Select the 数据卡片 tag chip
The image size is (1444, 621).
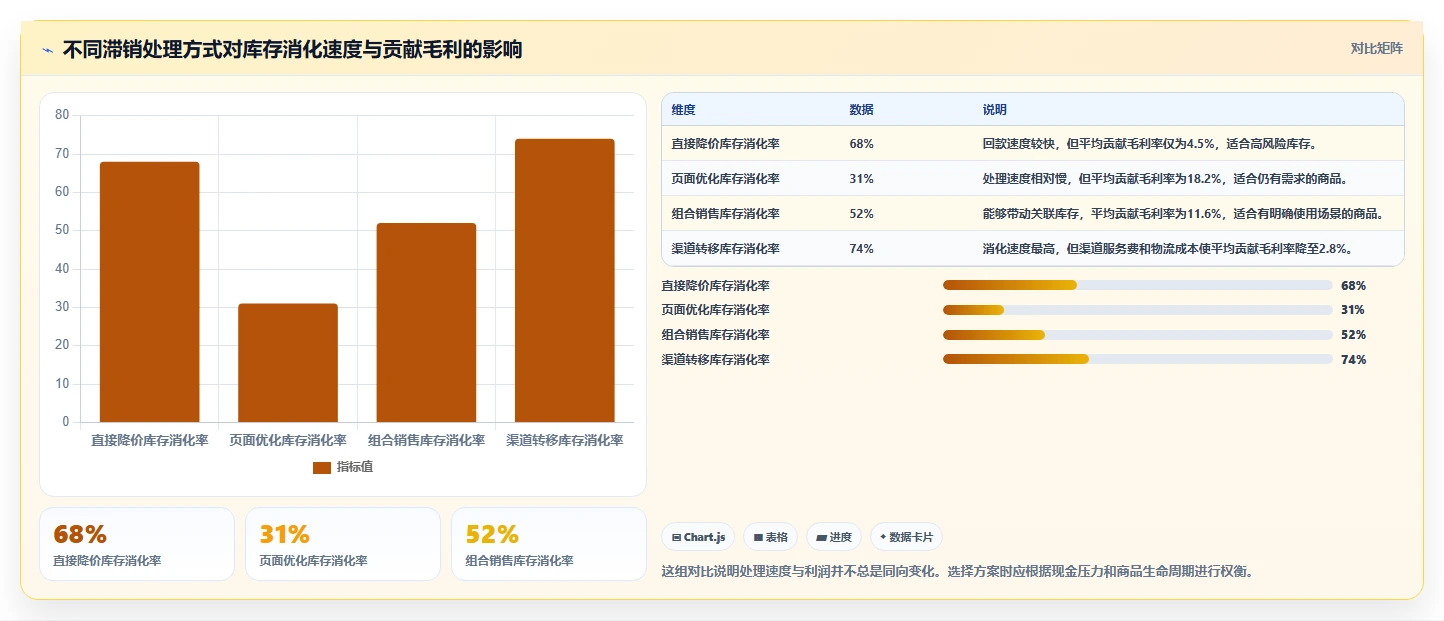click(906, 537)
